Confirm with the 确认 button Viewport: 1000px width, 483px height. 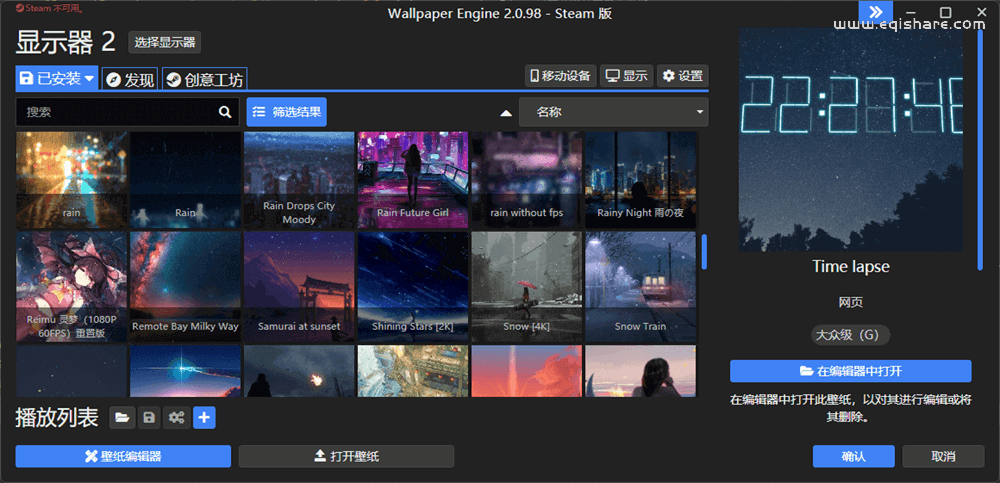853,456
